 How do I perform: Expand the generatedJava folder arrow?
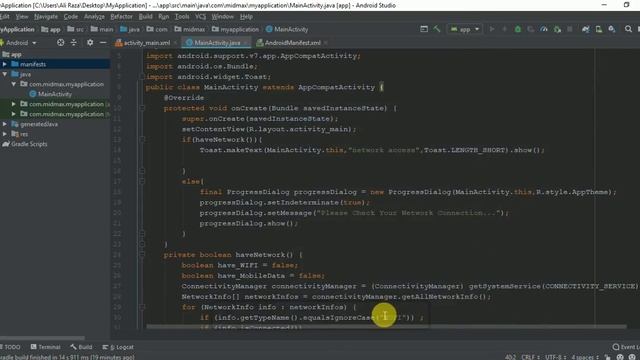(4, 124)
